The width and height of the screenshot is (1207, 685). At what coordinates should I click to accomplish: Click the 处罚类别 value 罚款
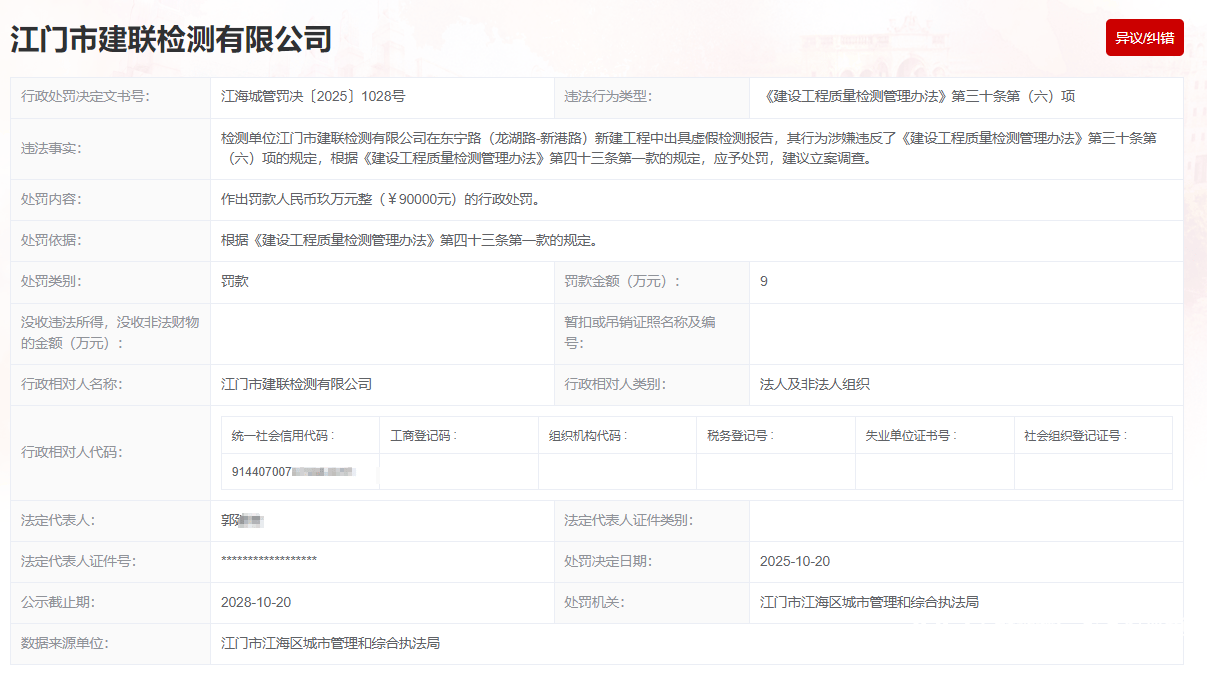coord(235,281)
